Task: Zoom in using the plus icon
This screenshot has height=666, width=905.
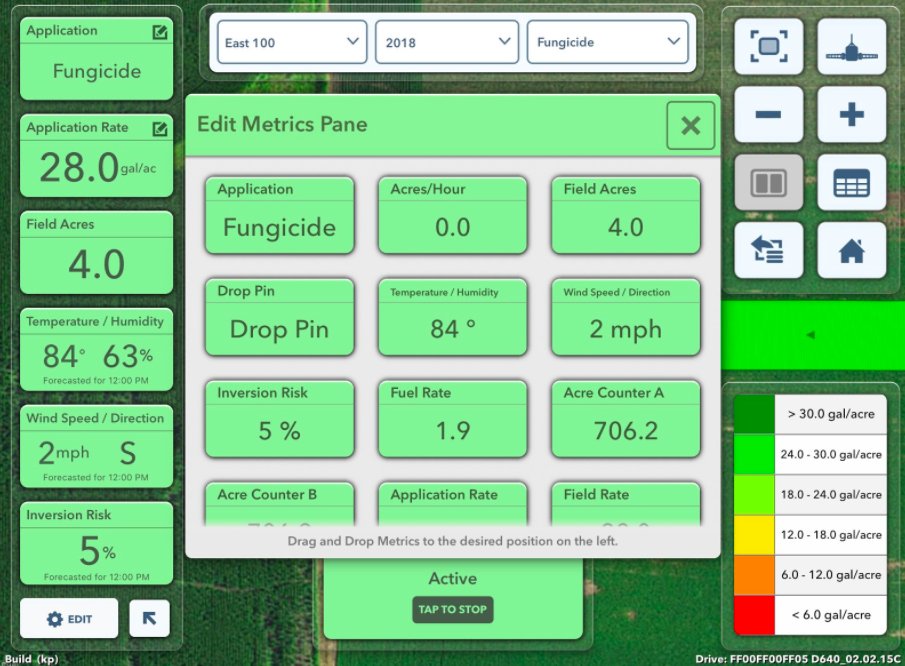Action: tap(850, 114)
